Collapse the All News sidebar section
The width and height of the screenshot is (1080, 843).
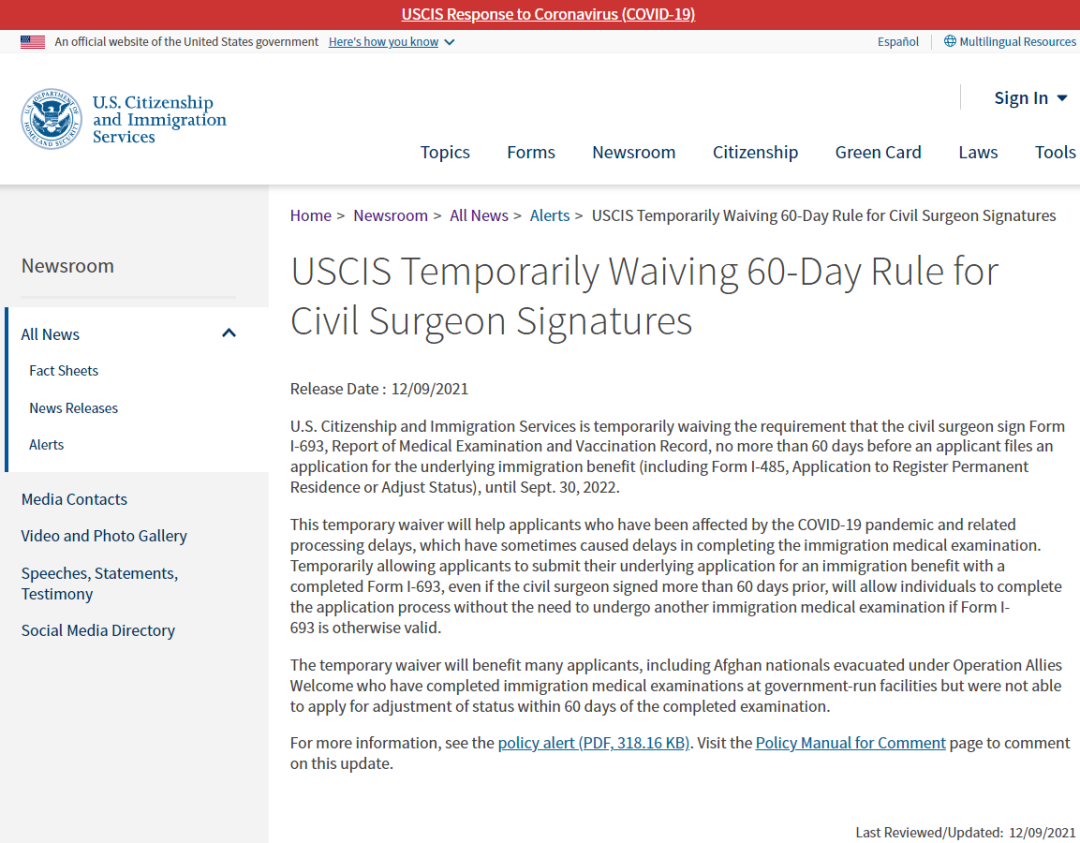pos(229,333)
